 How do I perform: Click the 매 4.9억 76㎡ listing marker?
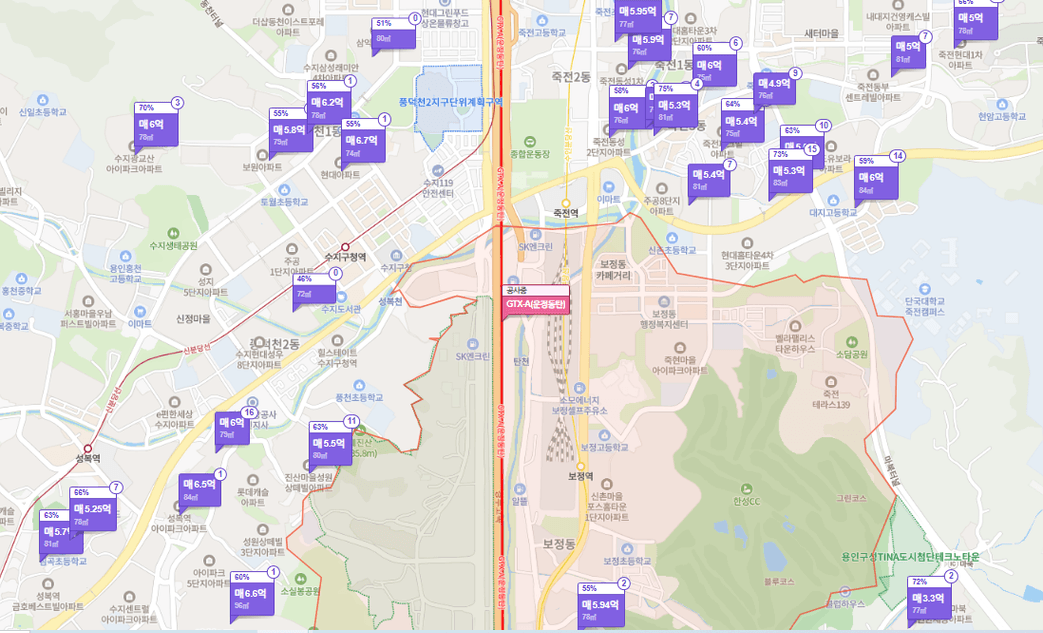pos(774,88)
